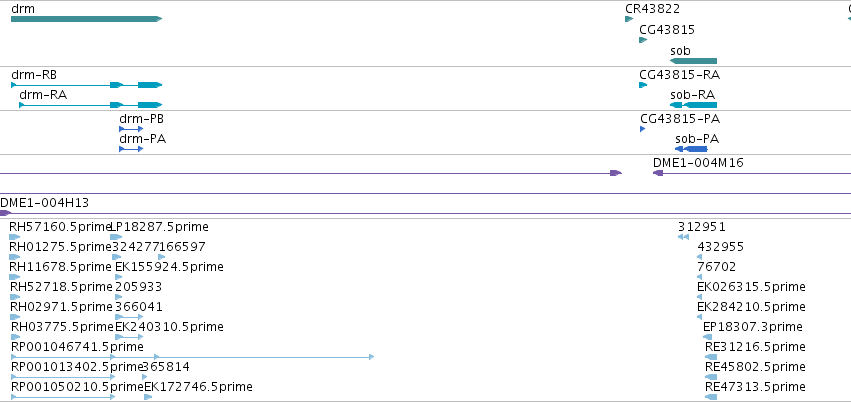Click the CG43815-PA protein arrow

click(x=643, y=129)
